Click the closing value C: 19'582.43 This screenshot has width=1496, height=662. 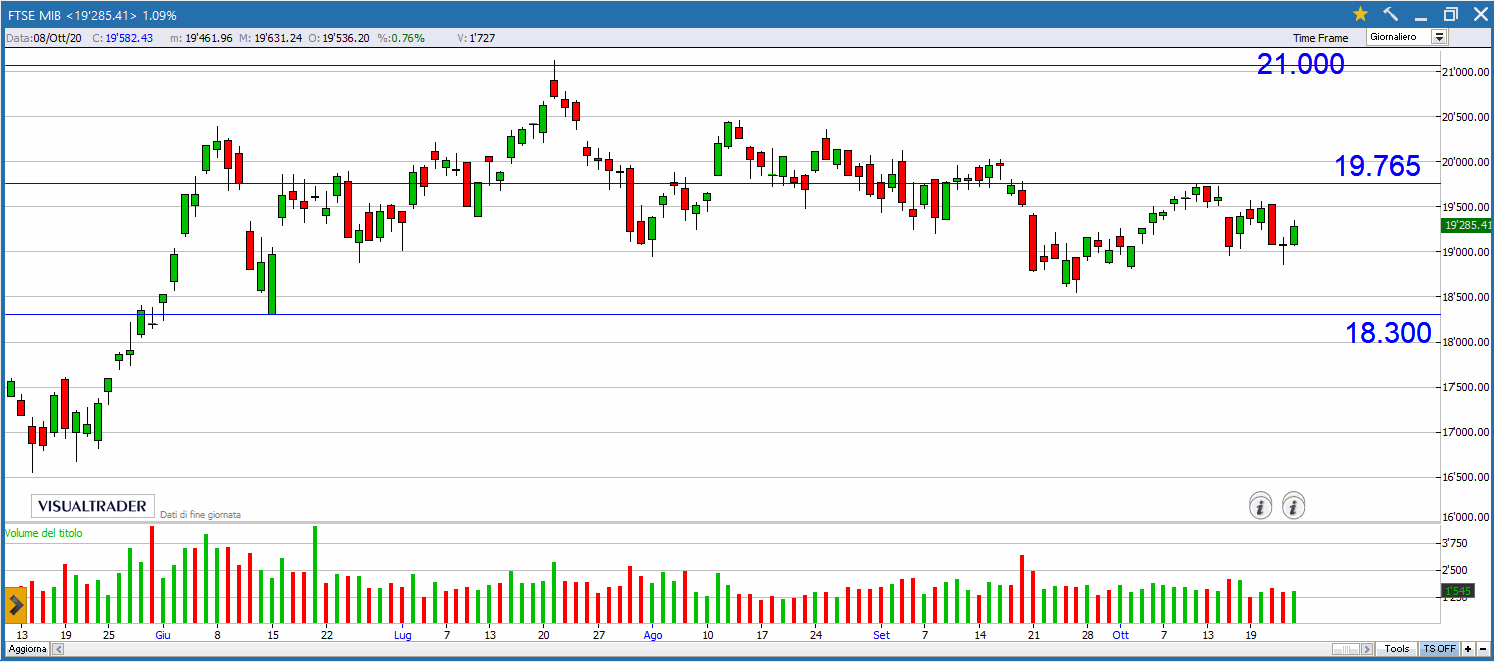pos(122,38)
